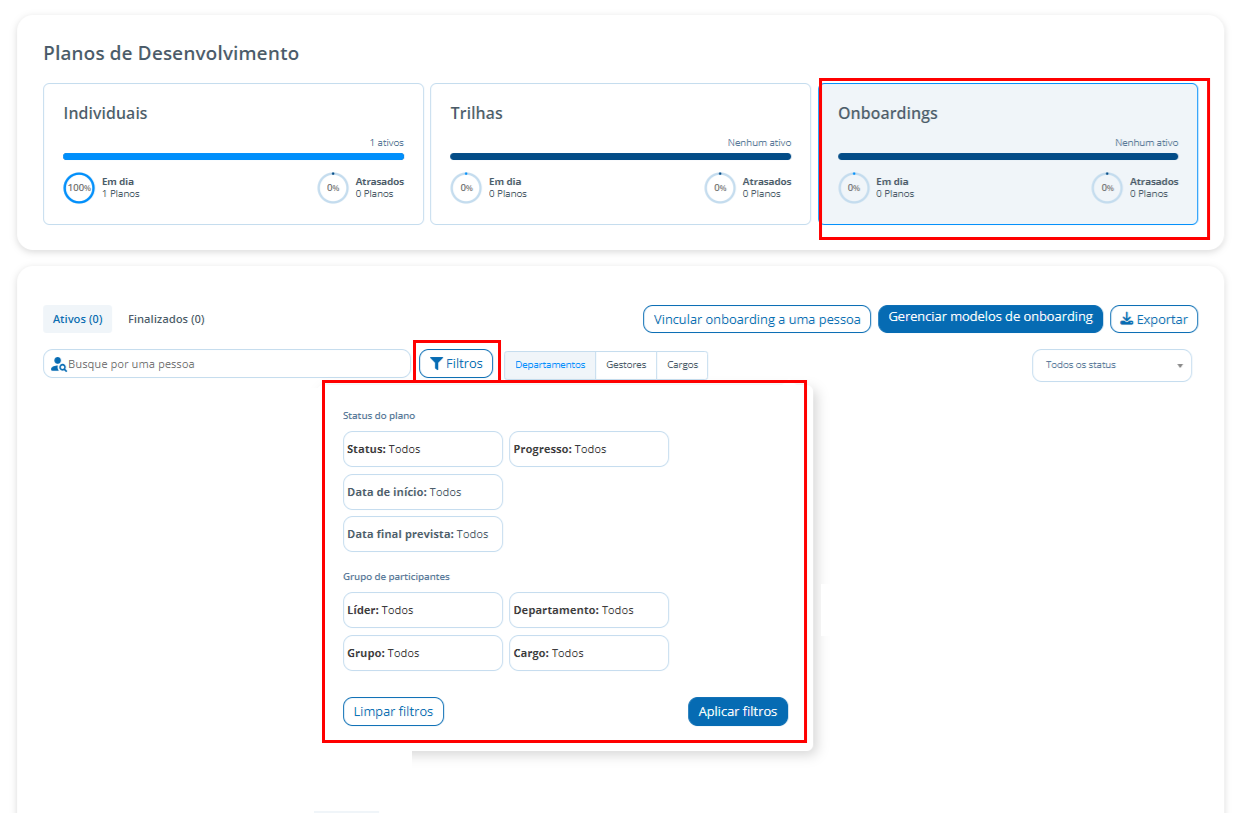Viewport: 1237px width, 813px height.
Task: Click Aplicar filtros
Action: [738, 712]
